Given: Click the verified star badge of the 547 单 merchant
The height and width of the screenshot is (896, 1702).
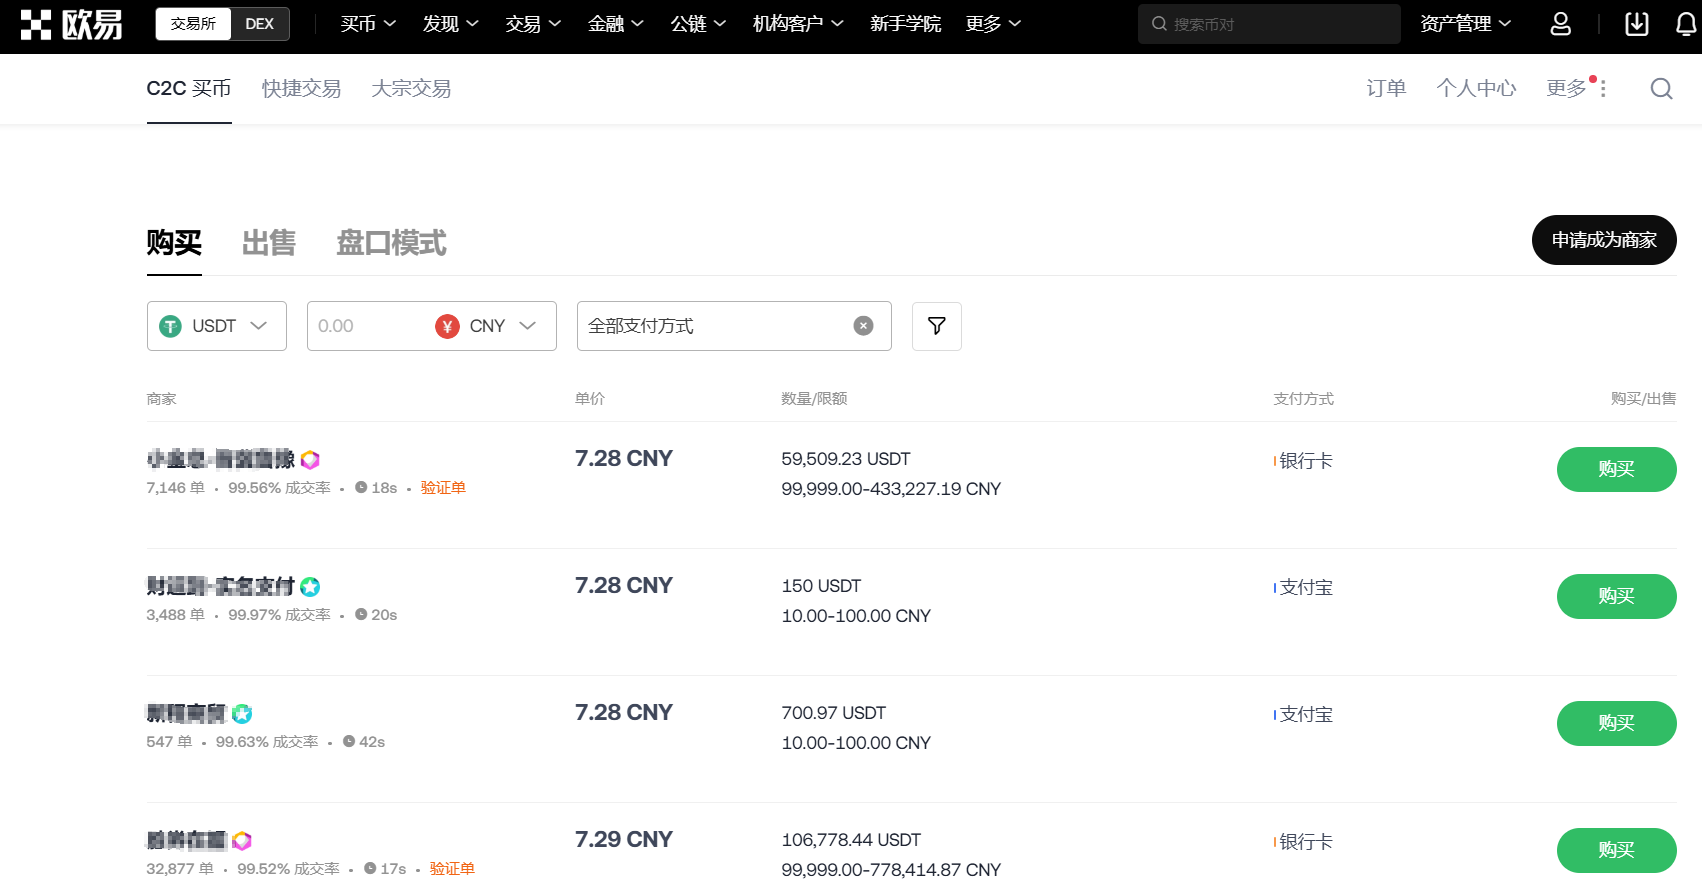Looking at the screenshot, I should (242, 714).
